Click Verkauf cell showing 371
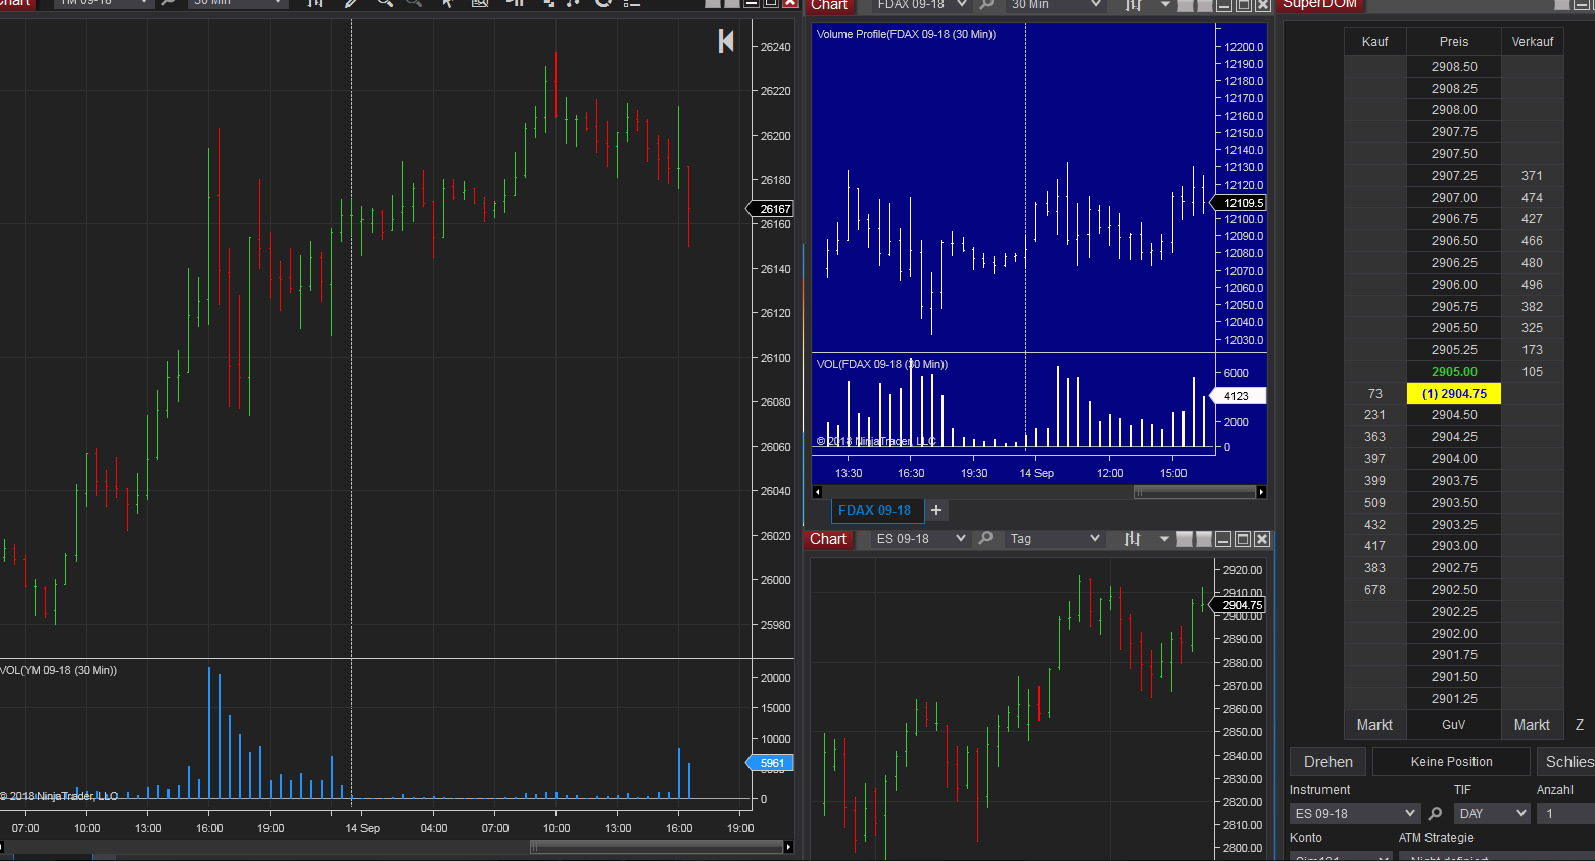 (1532, 176)
